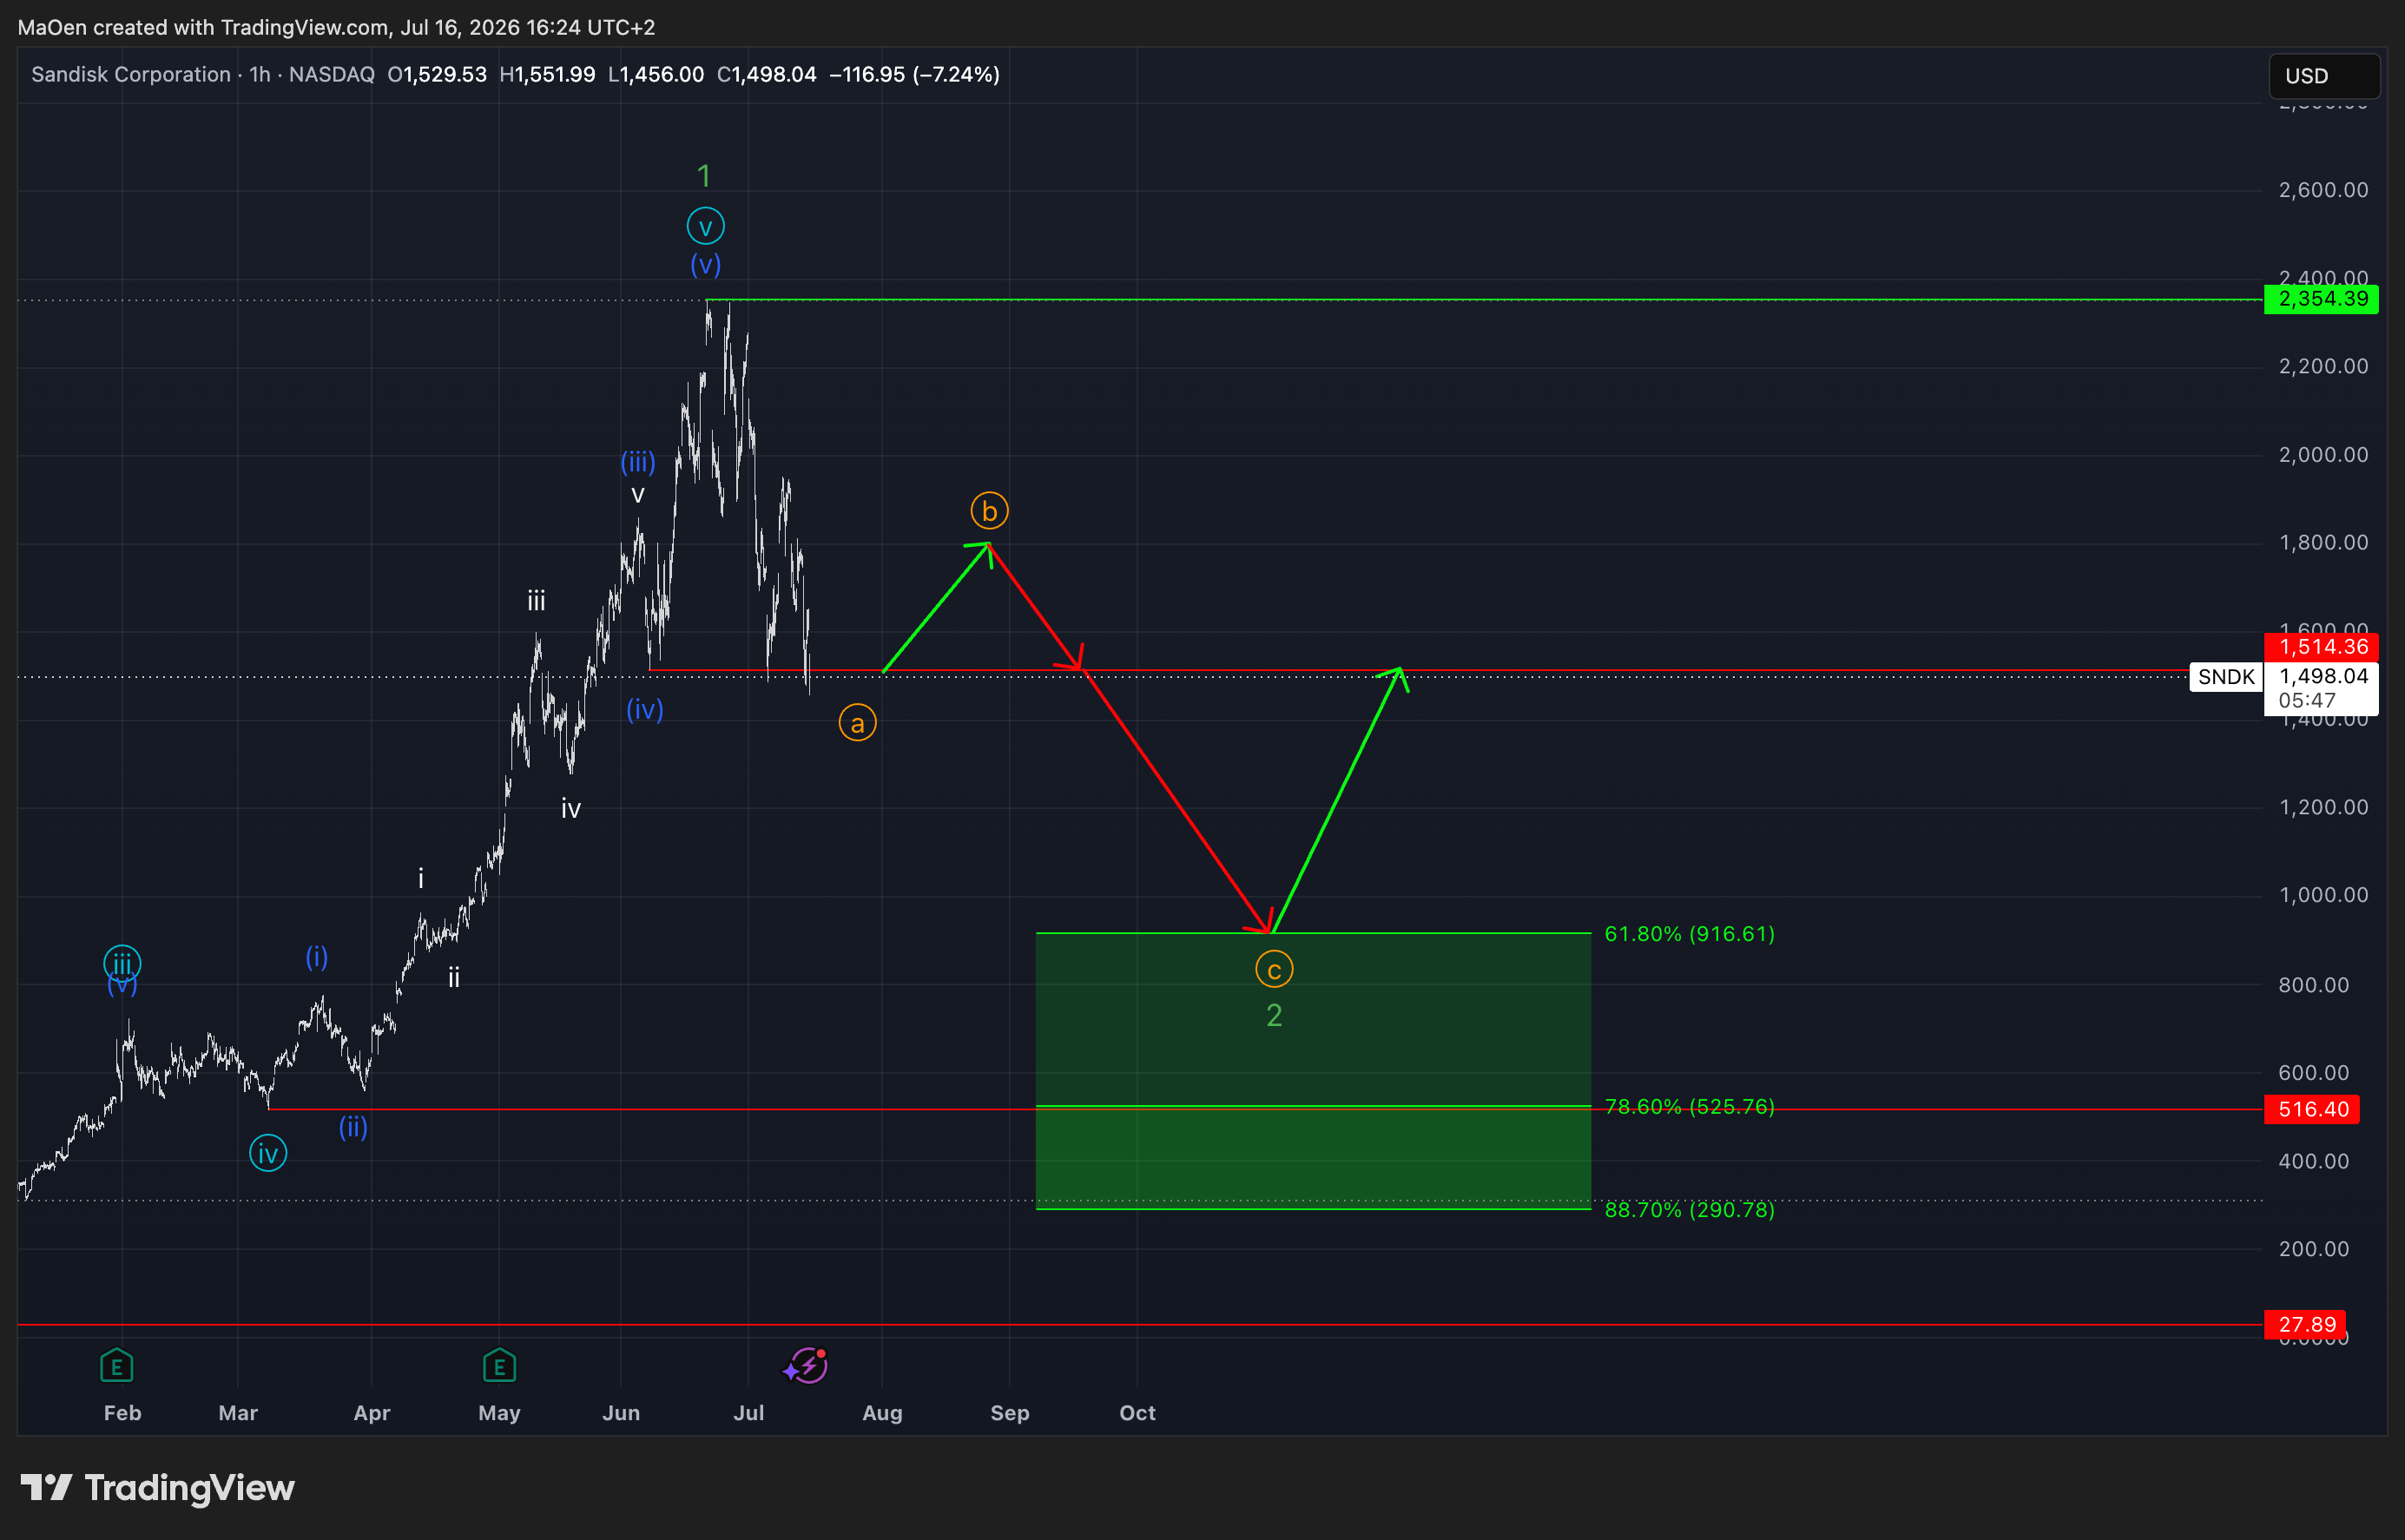Viewport: 2405px width, 1540px height.
Task: Select the blue '(iv)' wave label
Action: tap(645, 709)
